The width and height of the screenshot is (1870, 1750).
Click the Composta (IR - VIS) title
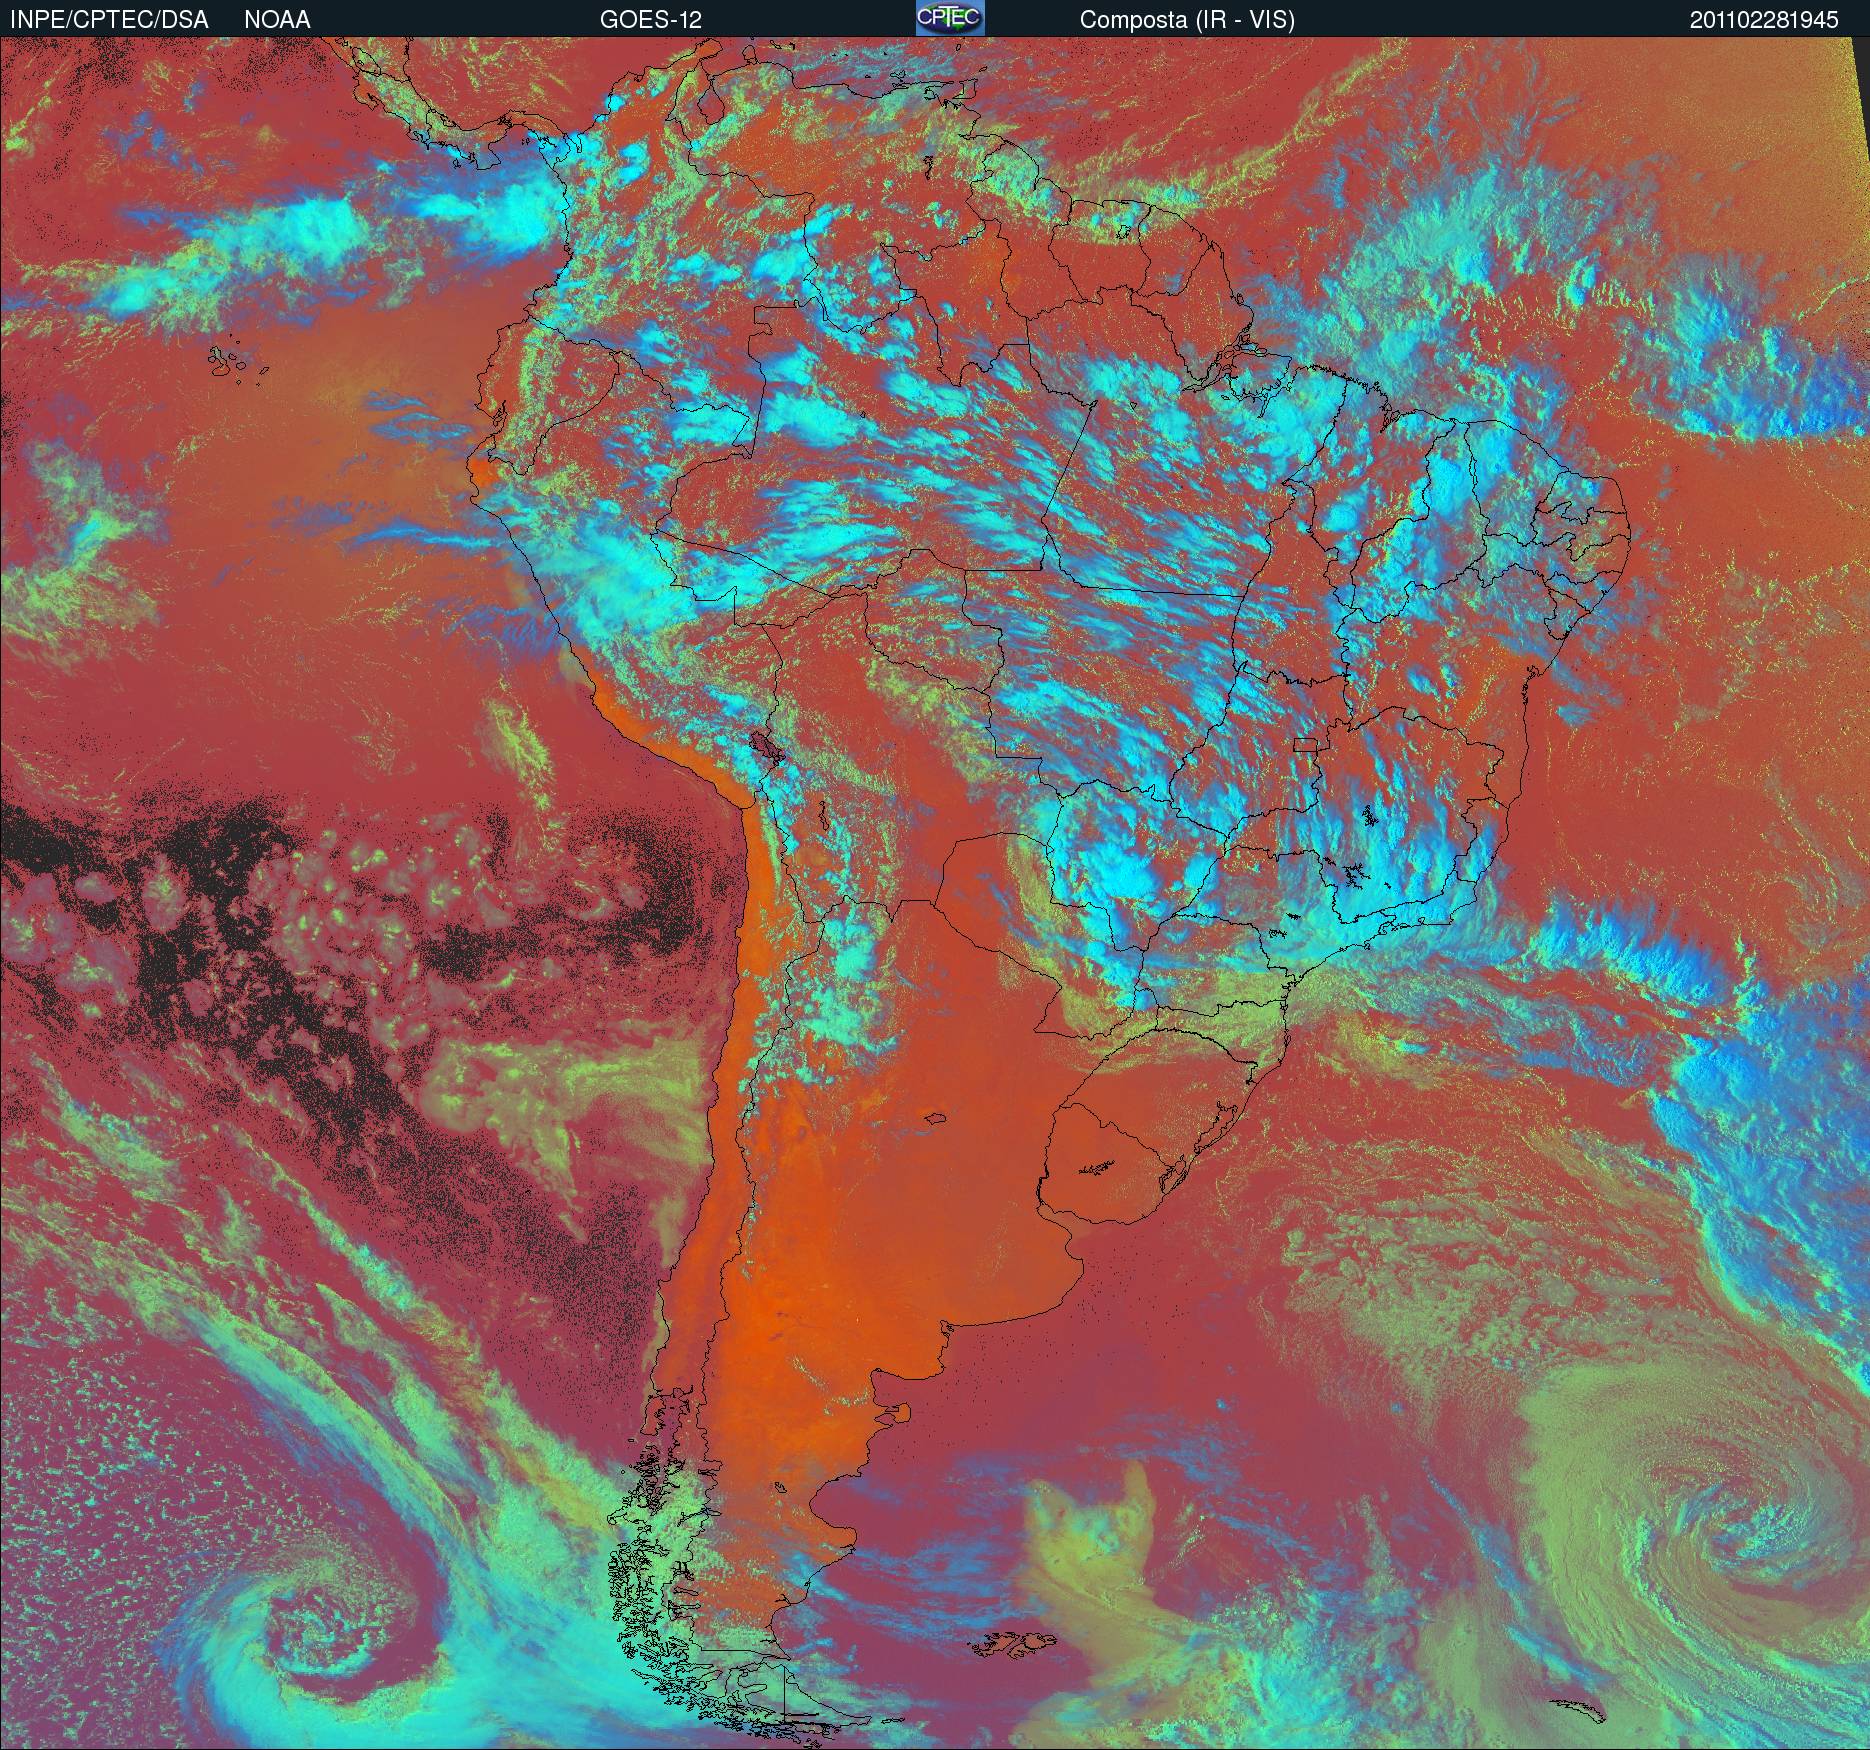point(1187,20)
